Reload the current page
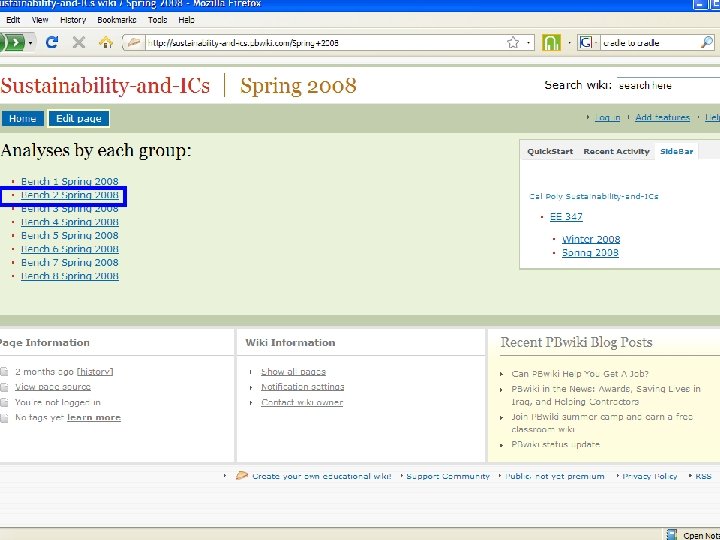 [52, 43]
